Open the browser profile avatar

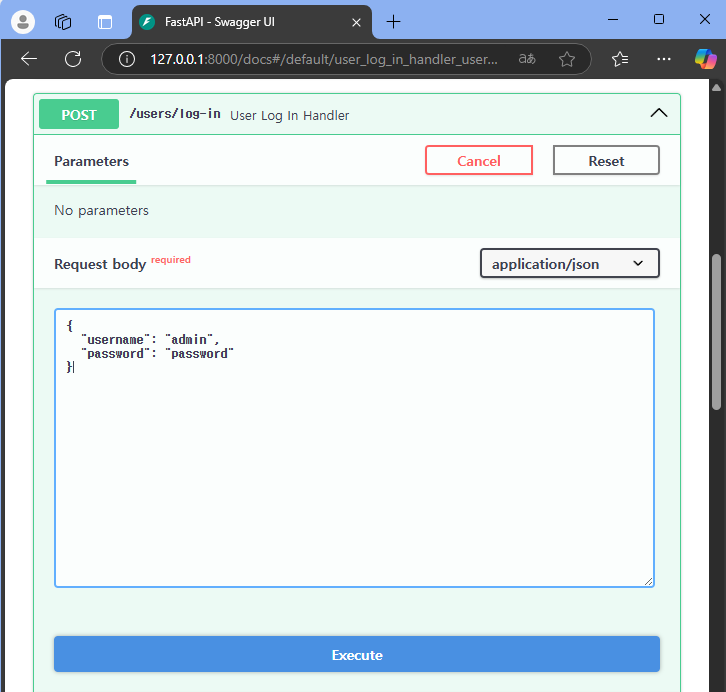click(23, 22)
